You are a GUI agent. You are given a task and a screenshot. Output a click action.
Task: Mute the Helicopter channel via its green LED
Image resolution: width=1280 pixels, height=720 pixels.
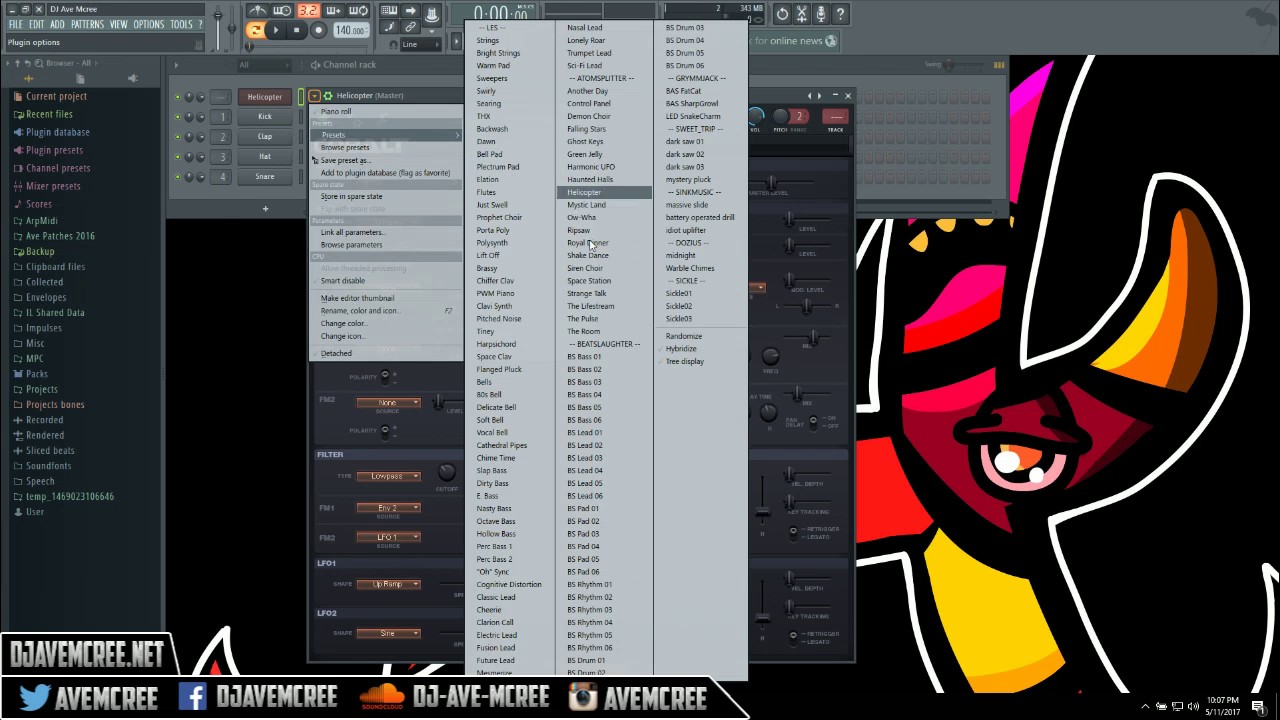[x=178, y=98]
